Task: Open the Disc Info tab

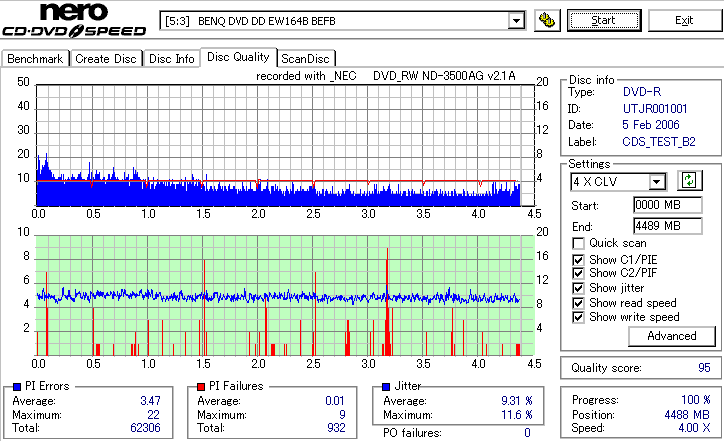Action: (171, 59)
